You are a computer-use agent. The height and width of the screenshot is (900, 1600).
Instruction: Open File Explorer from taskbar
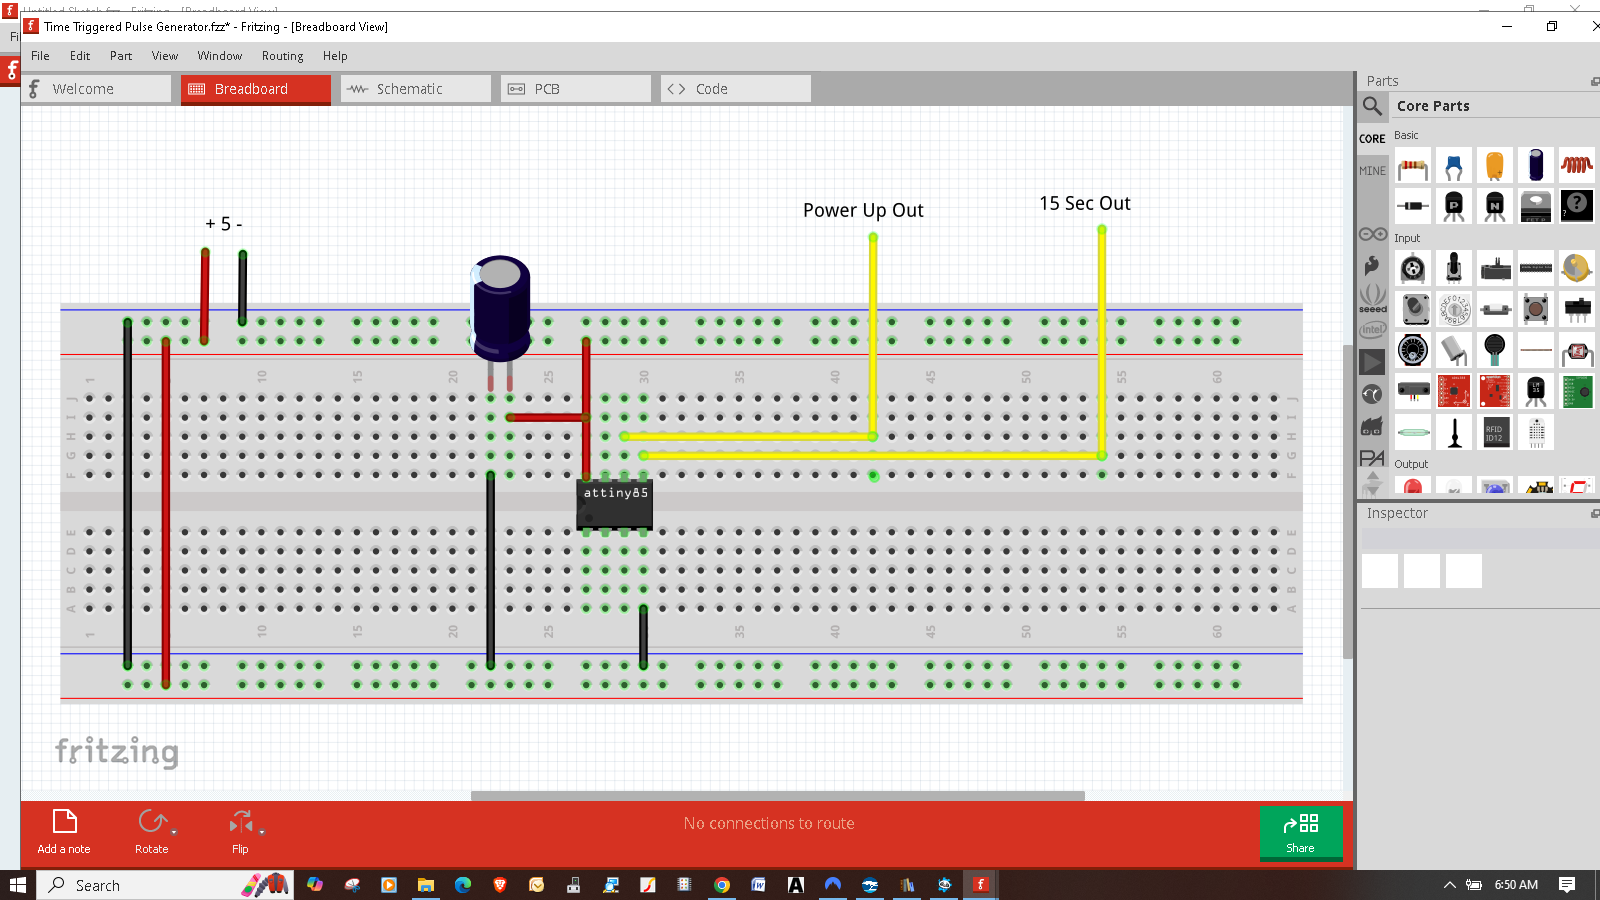click(x=426, y=885)
